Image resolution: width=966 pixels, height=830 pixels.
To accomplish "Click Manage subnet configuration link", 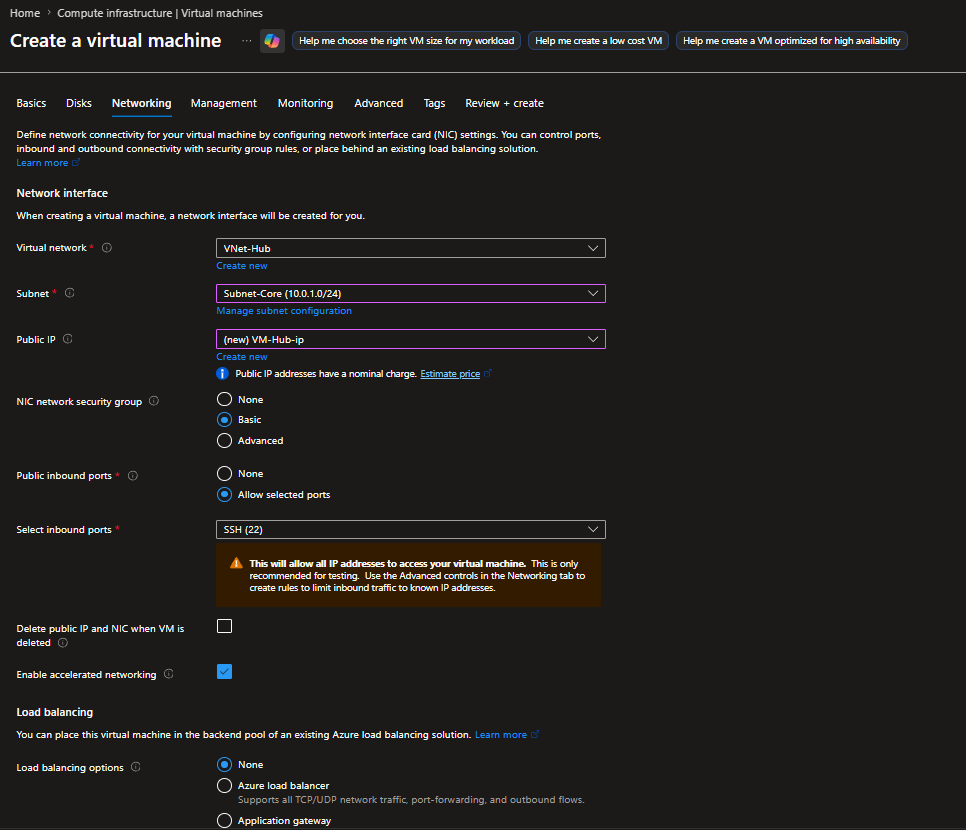I will click(284, 311).
